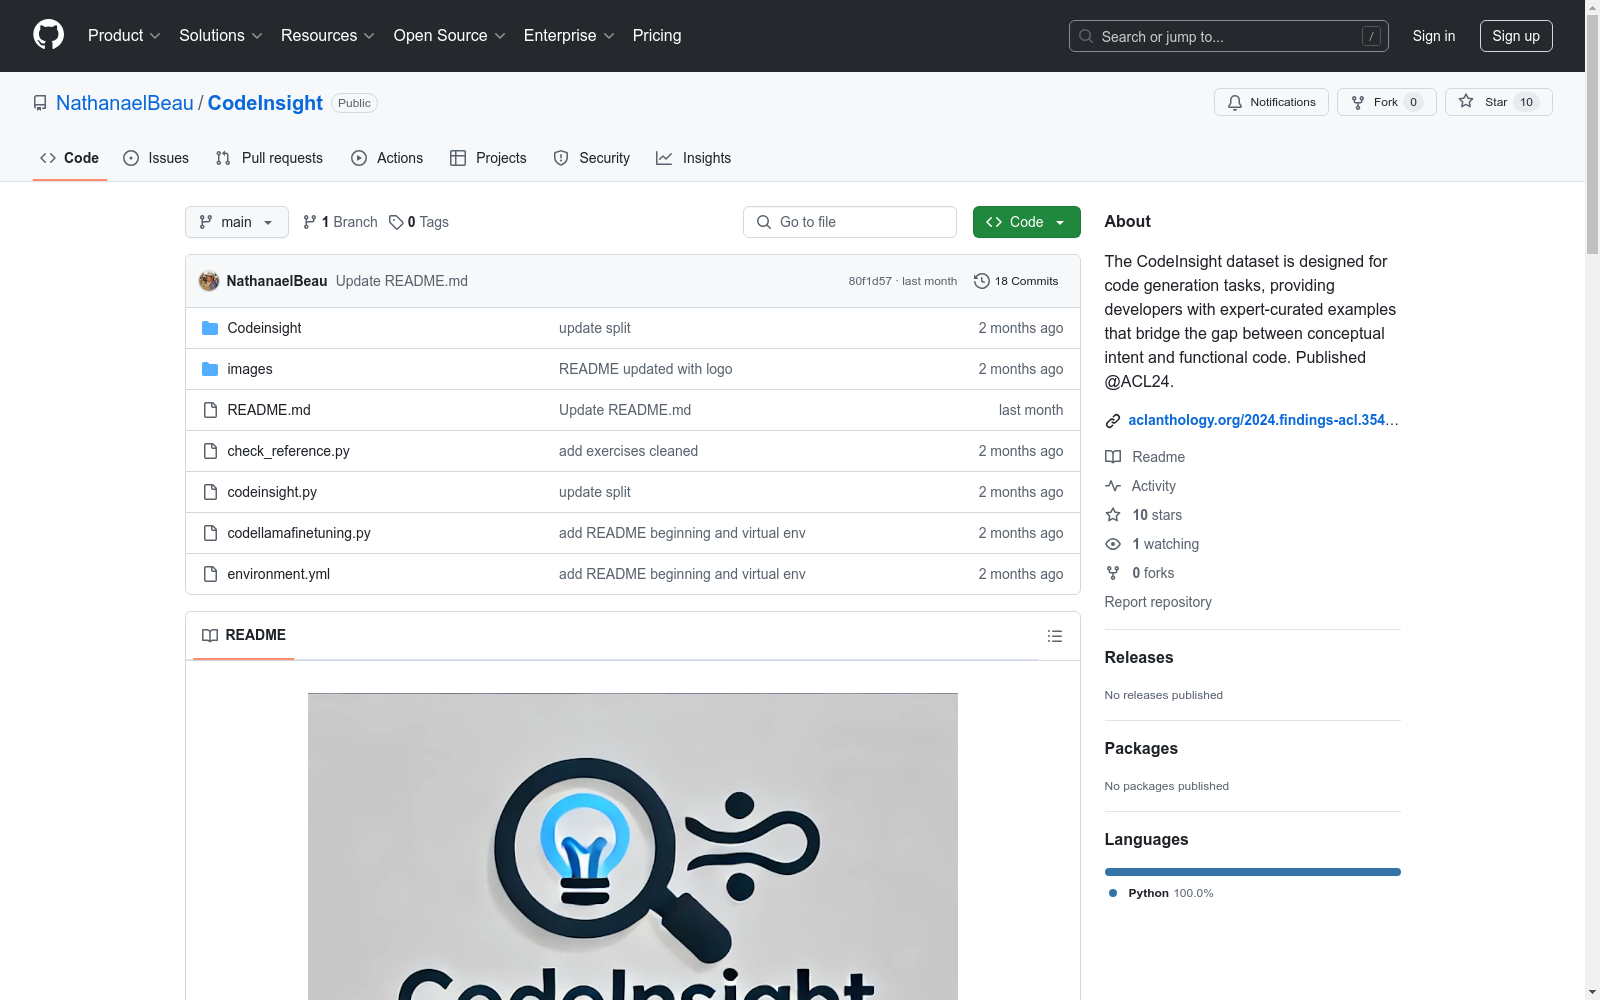Click the GitHub logo icon
The height and width of the screenshot is (1000, 1600).
click(x=48, y=35)
